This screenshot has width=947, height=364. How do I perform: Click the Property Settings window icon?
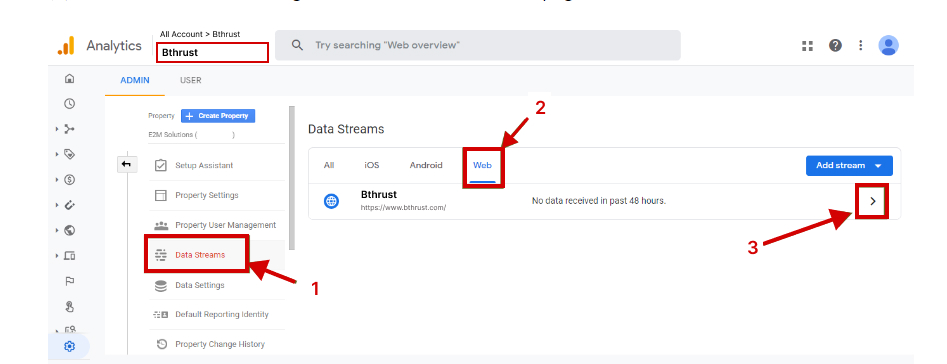coord(161,195)
